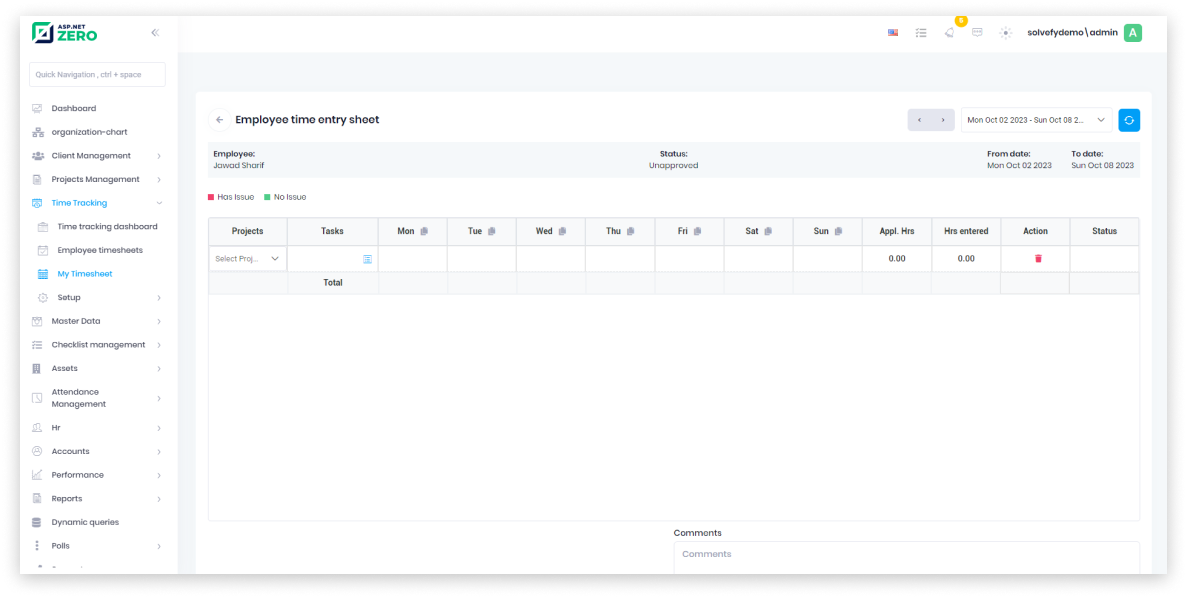Click the blue refresh timesheet button
The height and width of the screenshot is (598, 1187).
tap(1128, 120)
